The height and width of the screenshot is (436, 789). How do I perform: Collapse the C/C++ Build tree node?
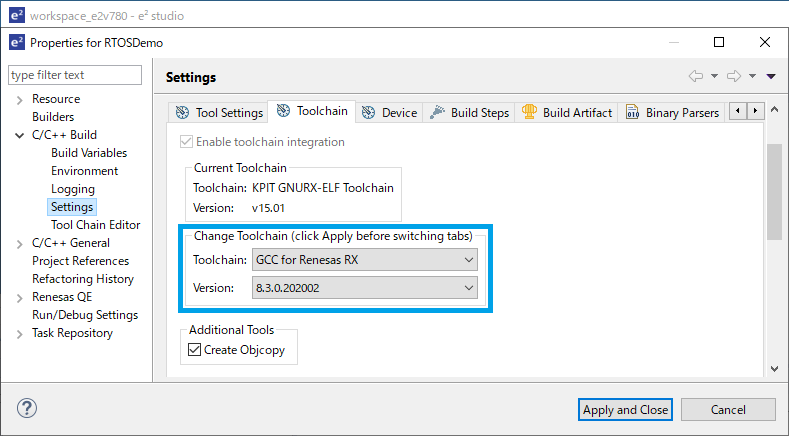pyautogui.click(x=20, y=135)
